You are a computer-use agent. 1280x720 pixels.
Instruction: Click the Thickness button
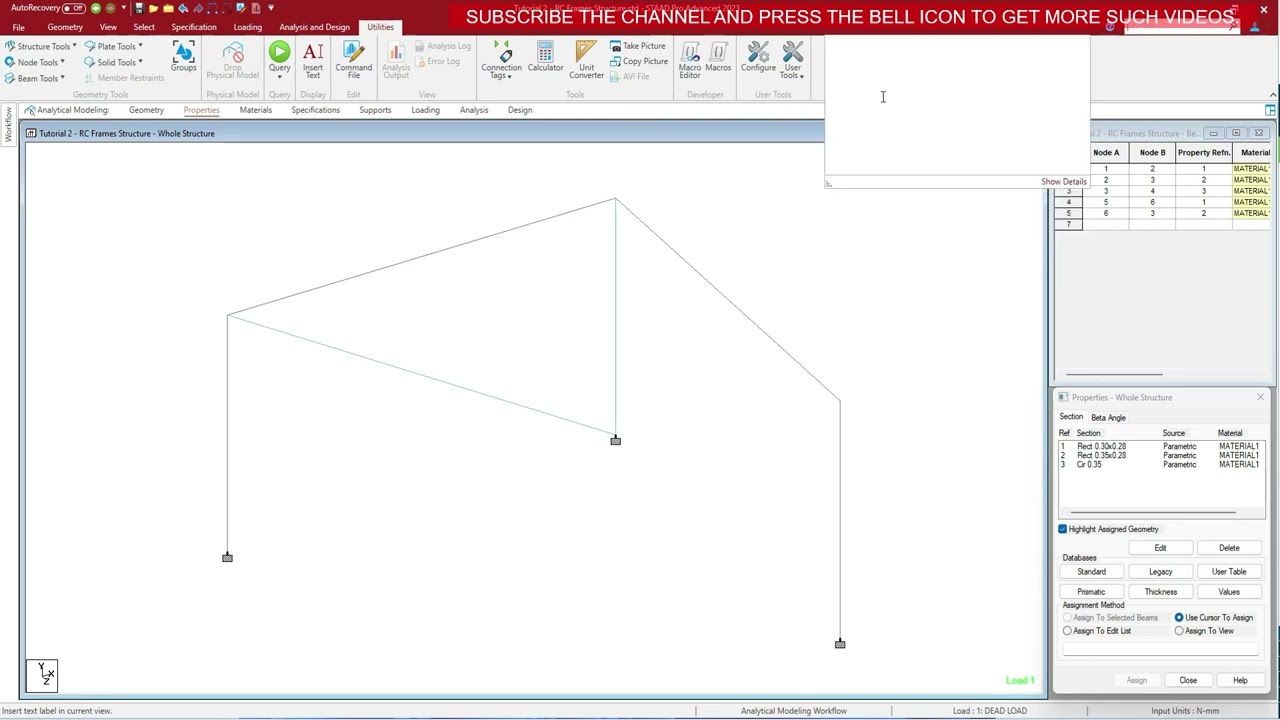(x=1160, y=592)
